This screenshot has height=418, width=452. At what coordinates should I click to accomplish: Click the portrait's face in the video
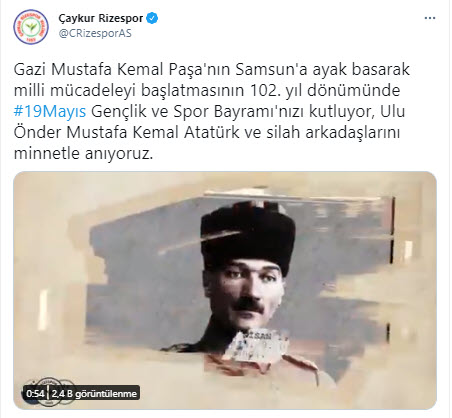point(246,294)
